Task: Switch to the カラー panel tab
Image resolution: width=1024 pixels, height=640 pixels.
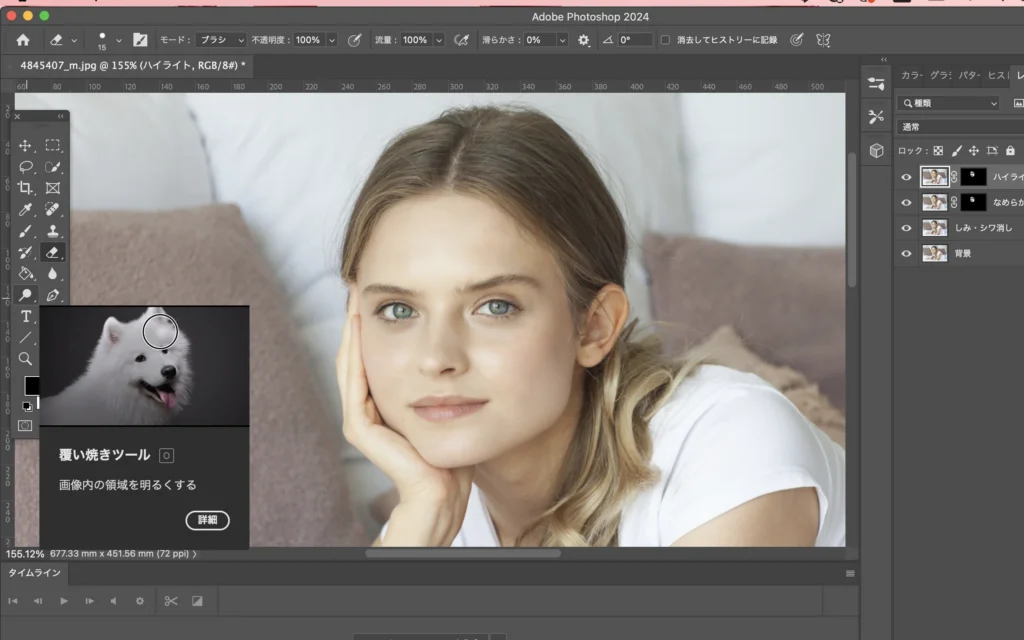Action: coord(911,76)
